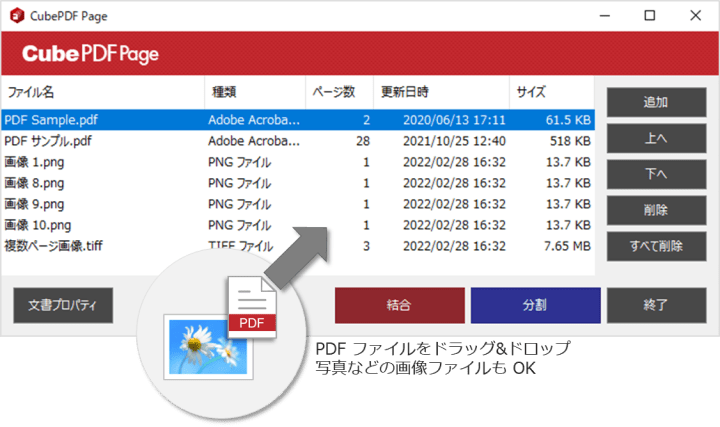
Task: Sort by 更新日時 column header
Action: (x=441, y=92)
